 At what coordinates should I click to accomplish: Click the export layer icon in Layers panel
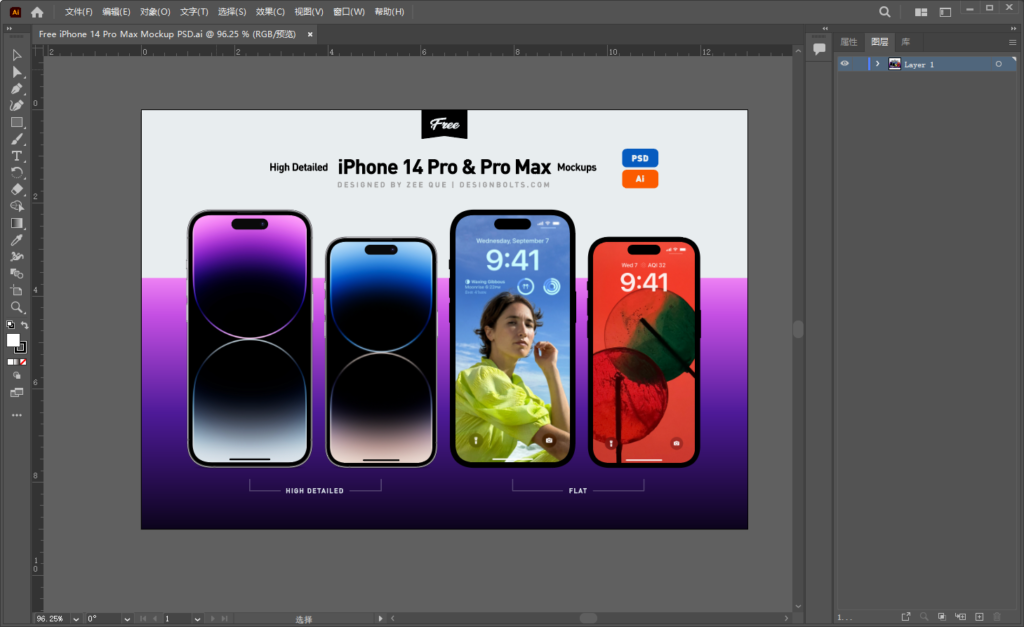tap(906, 617)
